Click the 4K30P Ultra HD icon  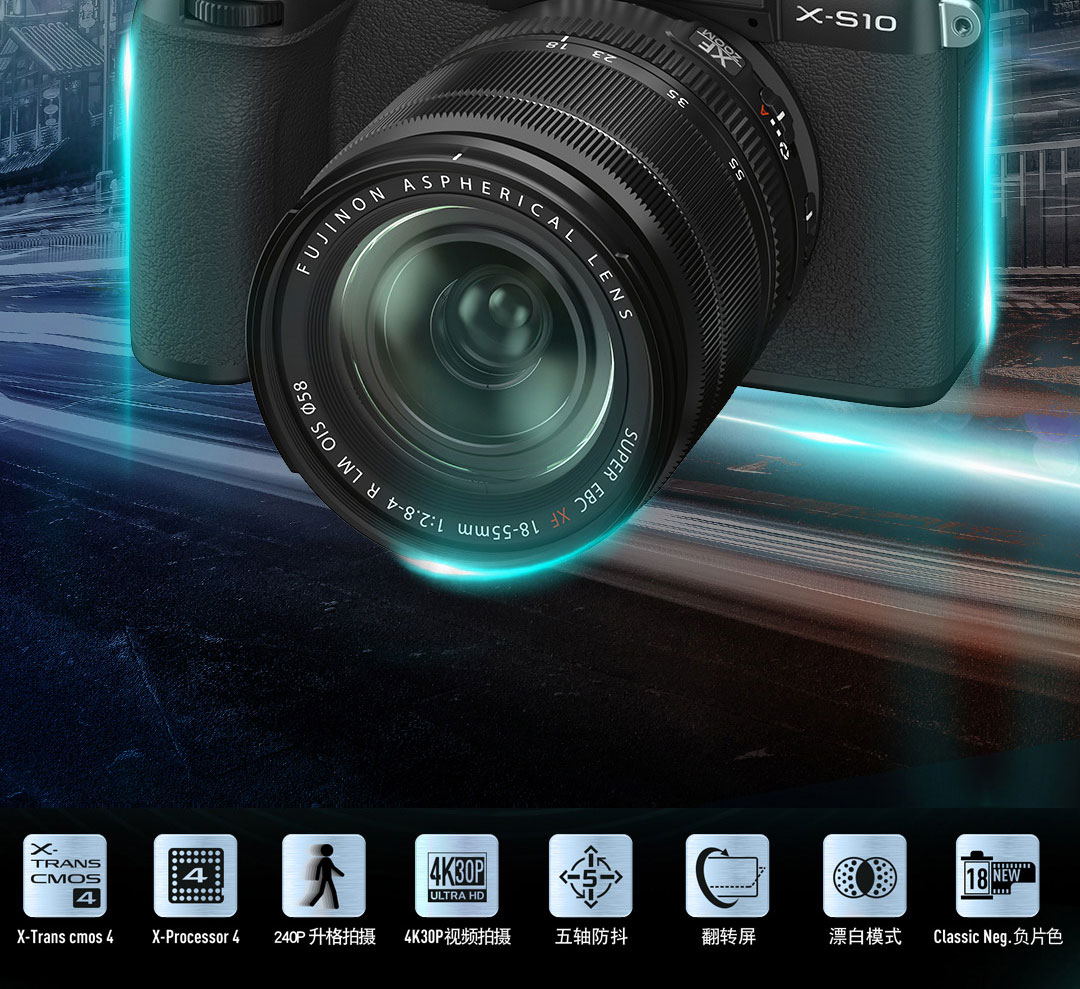coord(457,875)
